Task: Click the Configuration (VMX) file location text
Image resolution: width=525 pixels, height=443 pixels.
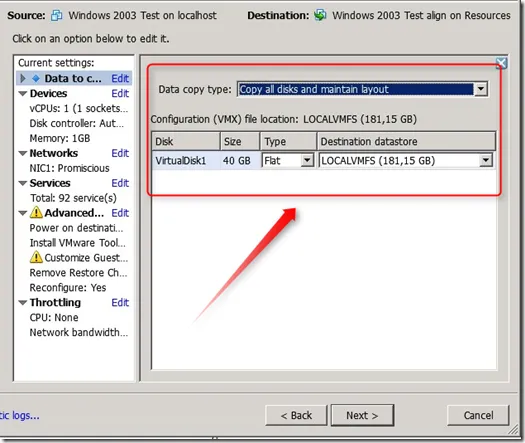Action: pos(284,119)
